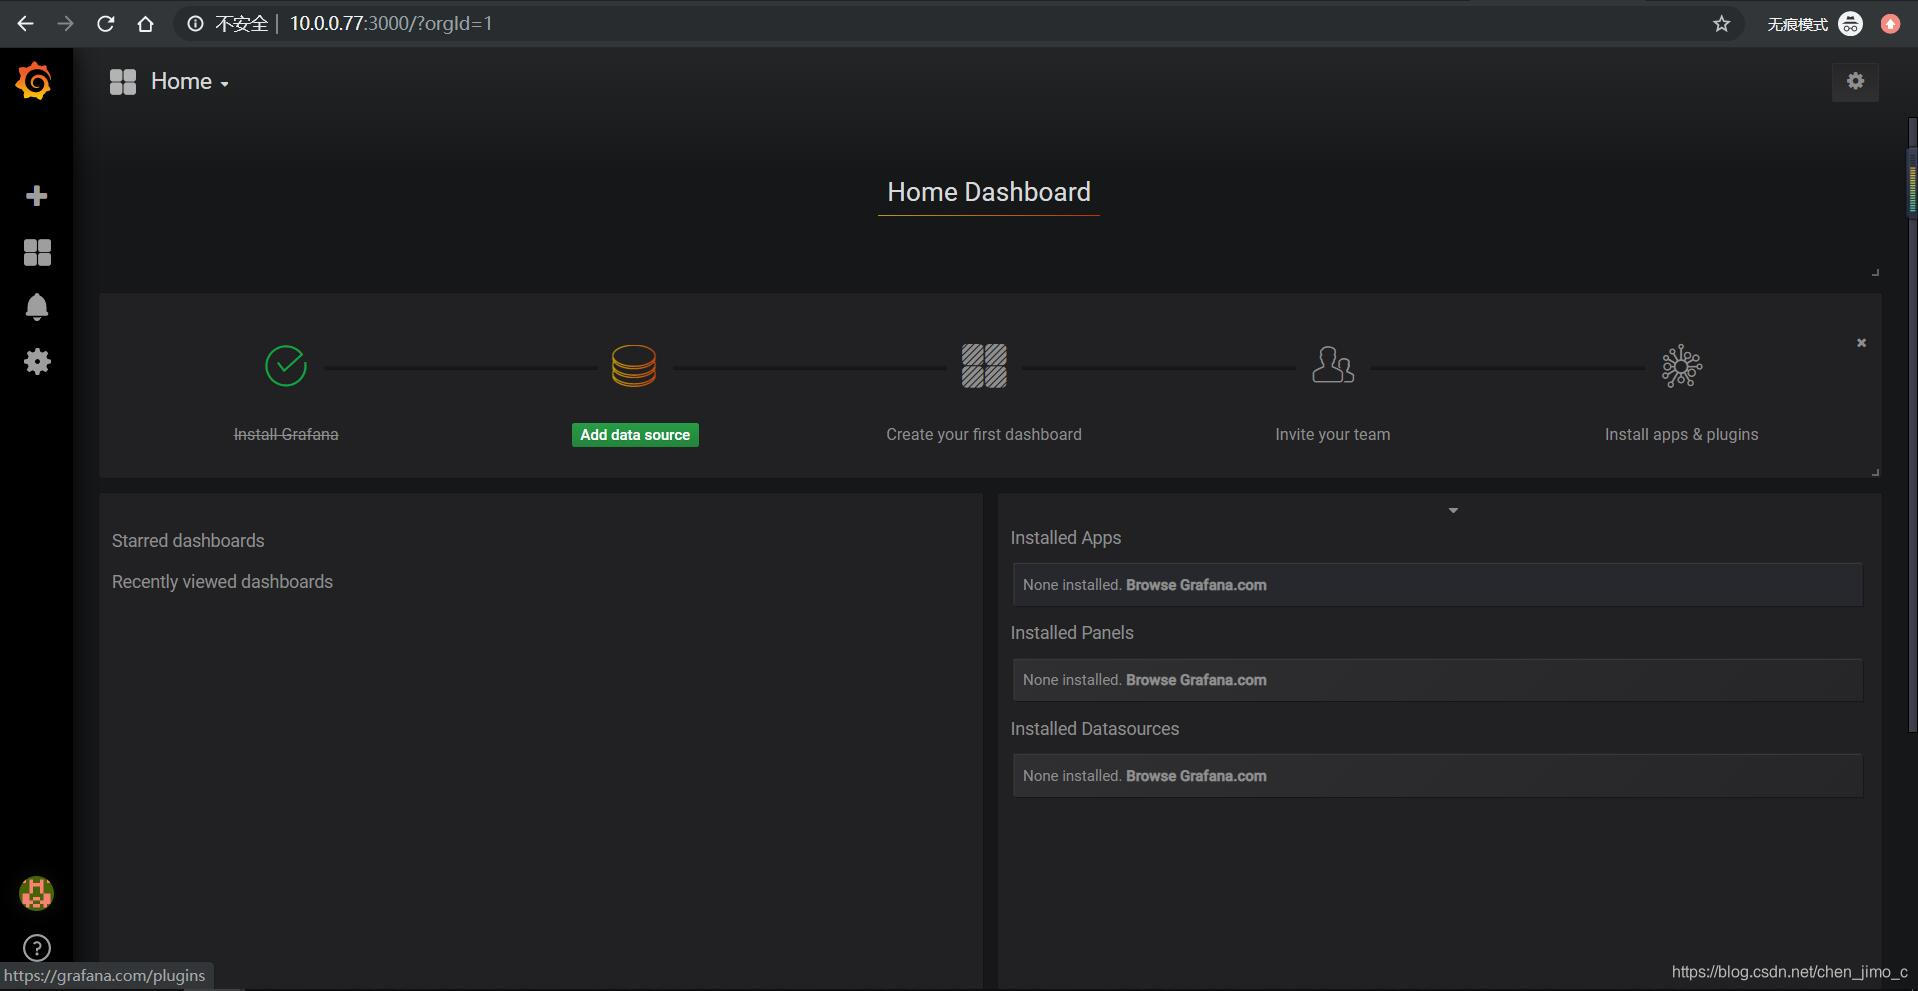Click the Installed Datasources heading
The image size is (1918, 991).
pos(1095,729)
